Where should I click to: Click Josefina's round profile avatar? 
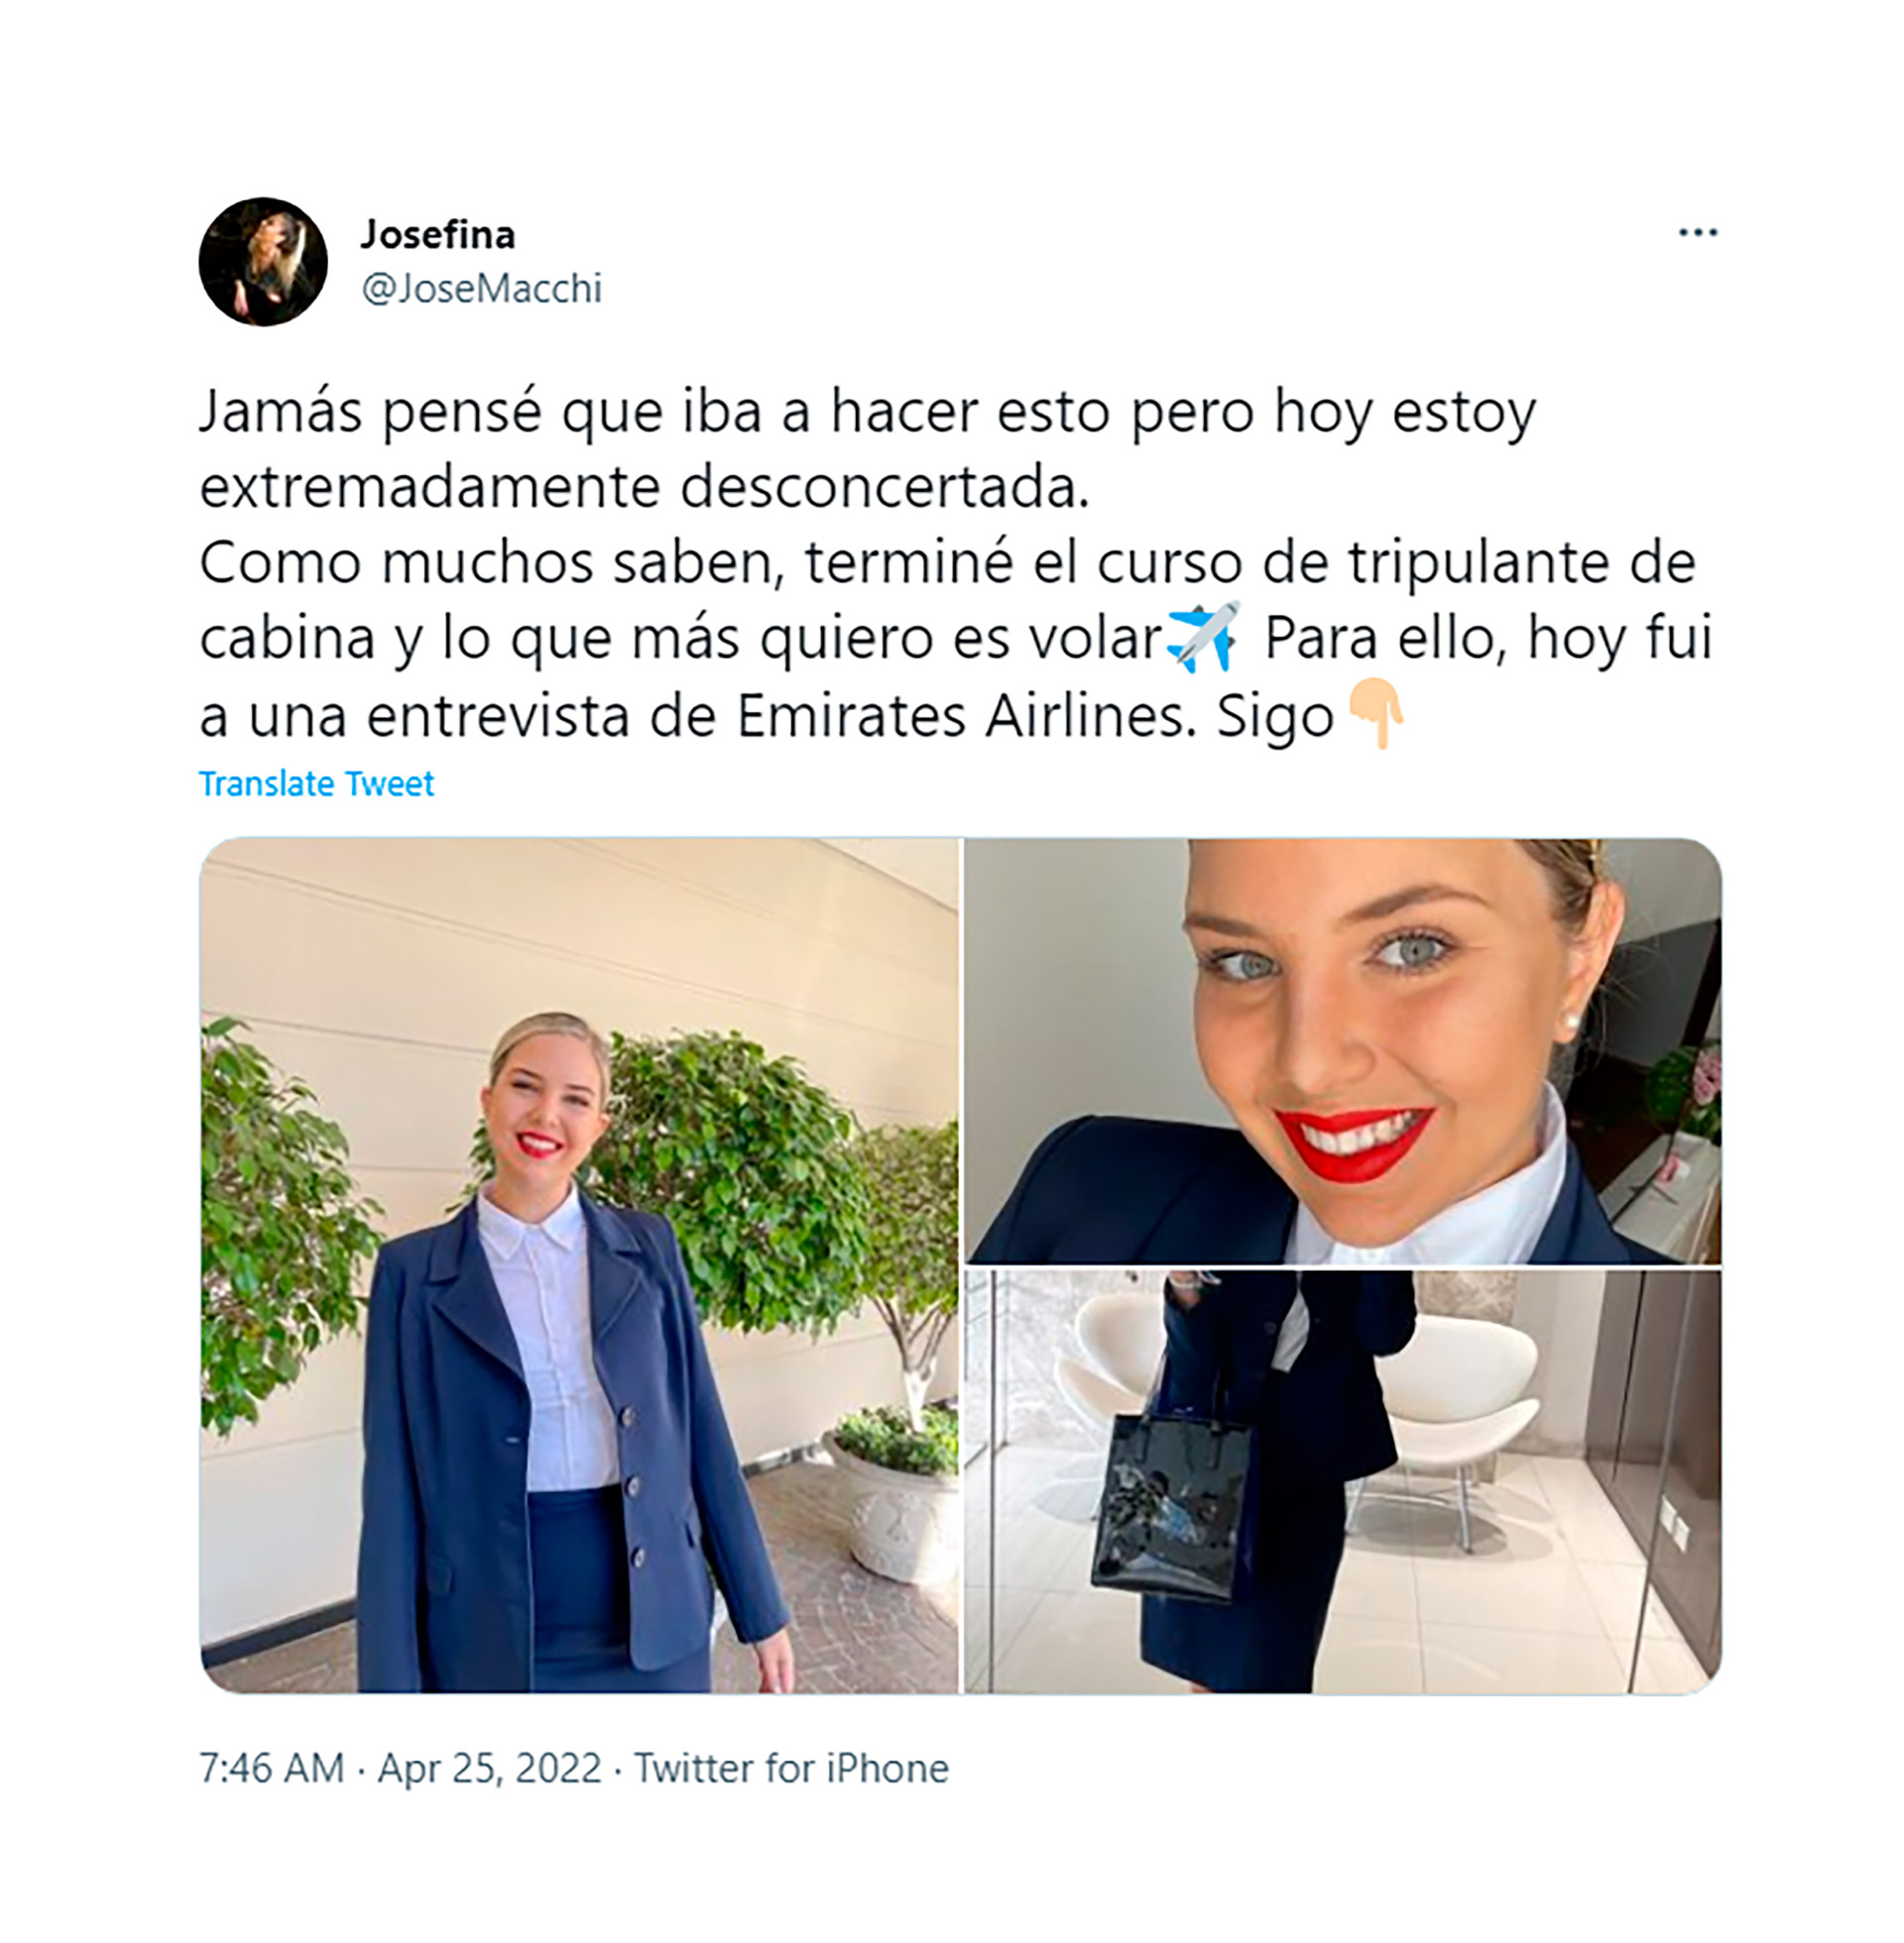(263, 261)
